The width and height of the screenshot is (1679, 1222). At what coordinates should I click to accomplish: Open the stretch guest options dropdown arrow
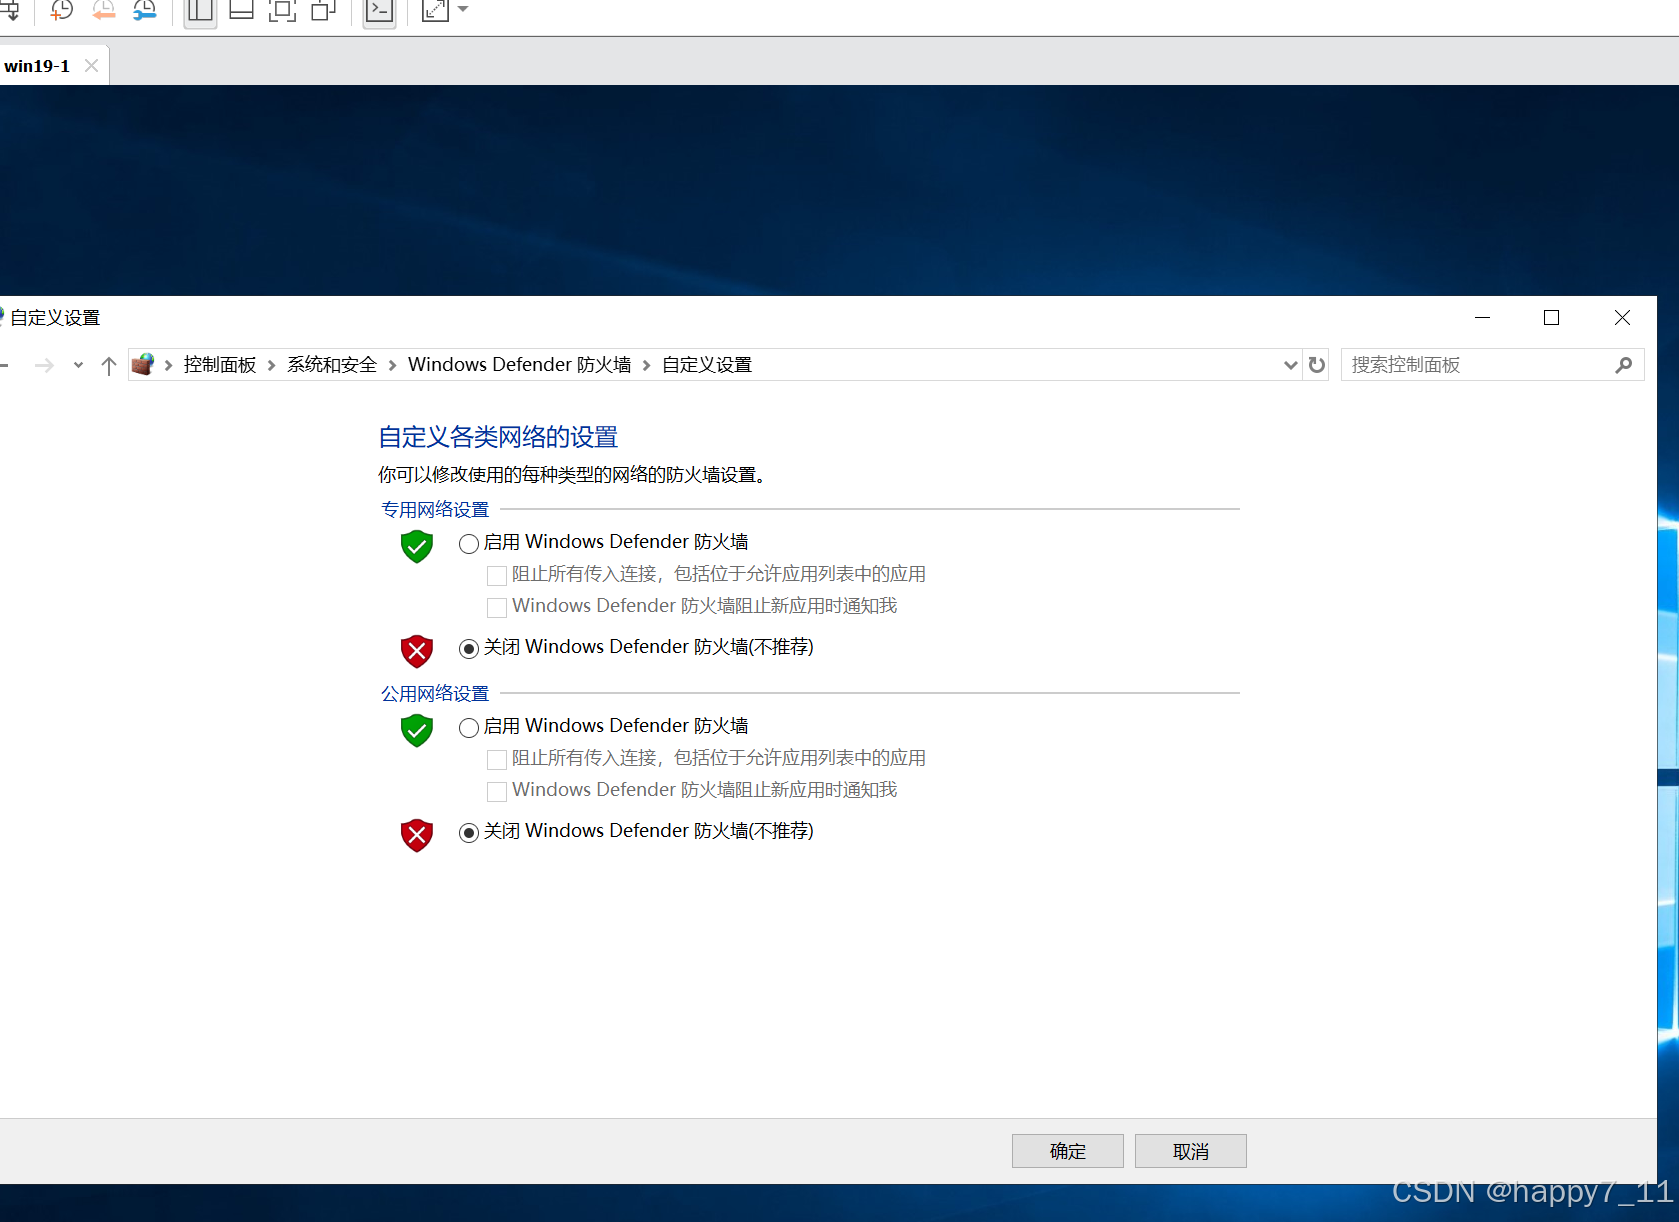463,9
